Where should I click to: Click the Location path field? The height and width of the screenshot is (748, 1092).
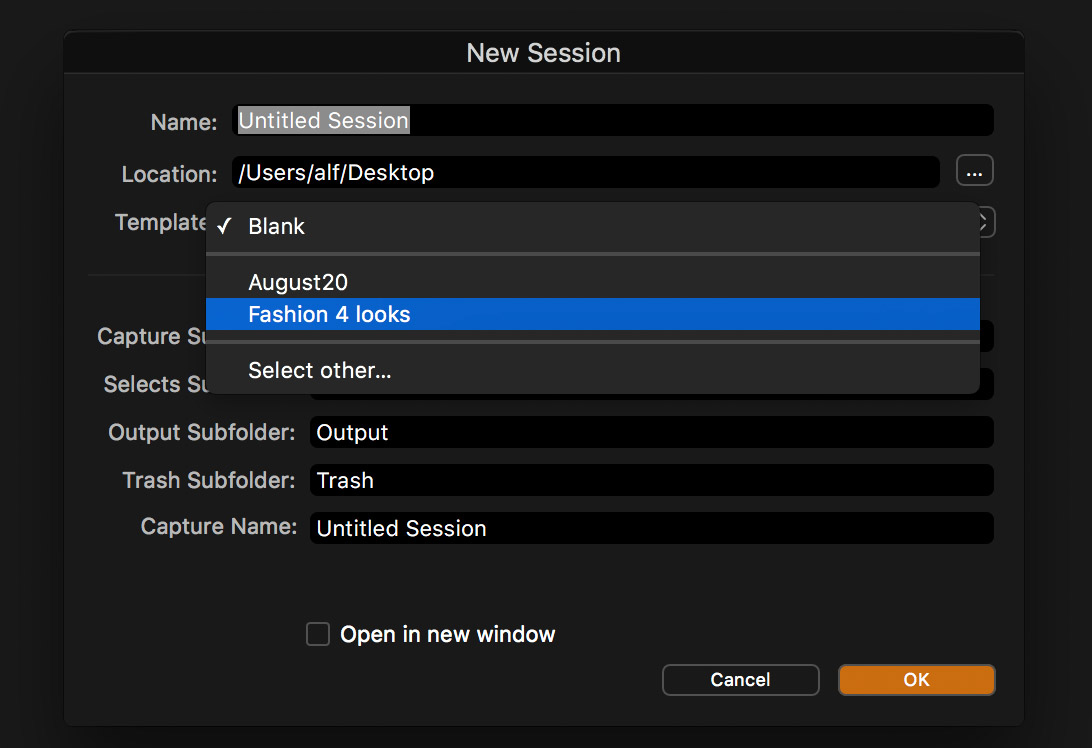pyautogui.click(x=586, y=172)
